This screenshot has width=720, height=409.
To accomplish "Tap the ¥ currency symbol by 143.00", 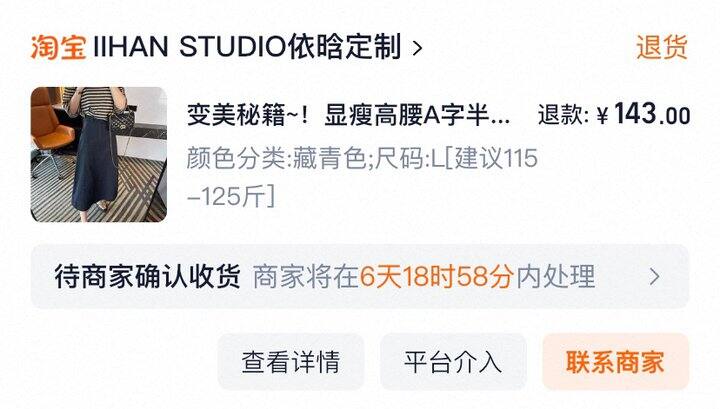I will pos(602,115).
